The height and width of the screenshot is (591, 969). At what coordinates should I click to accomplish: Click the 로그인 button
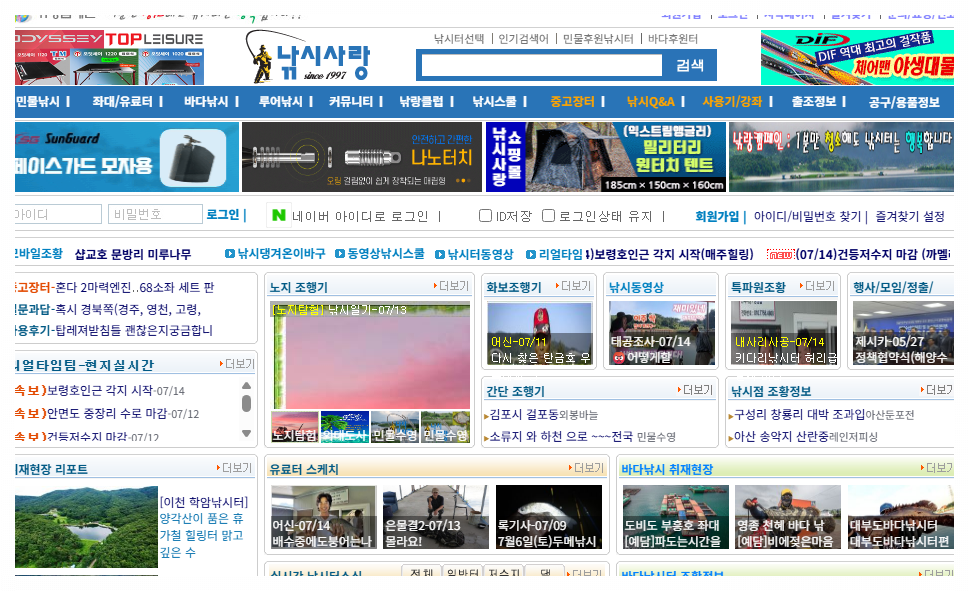coord(220,214)
